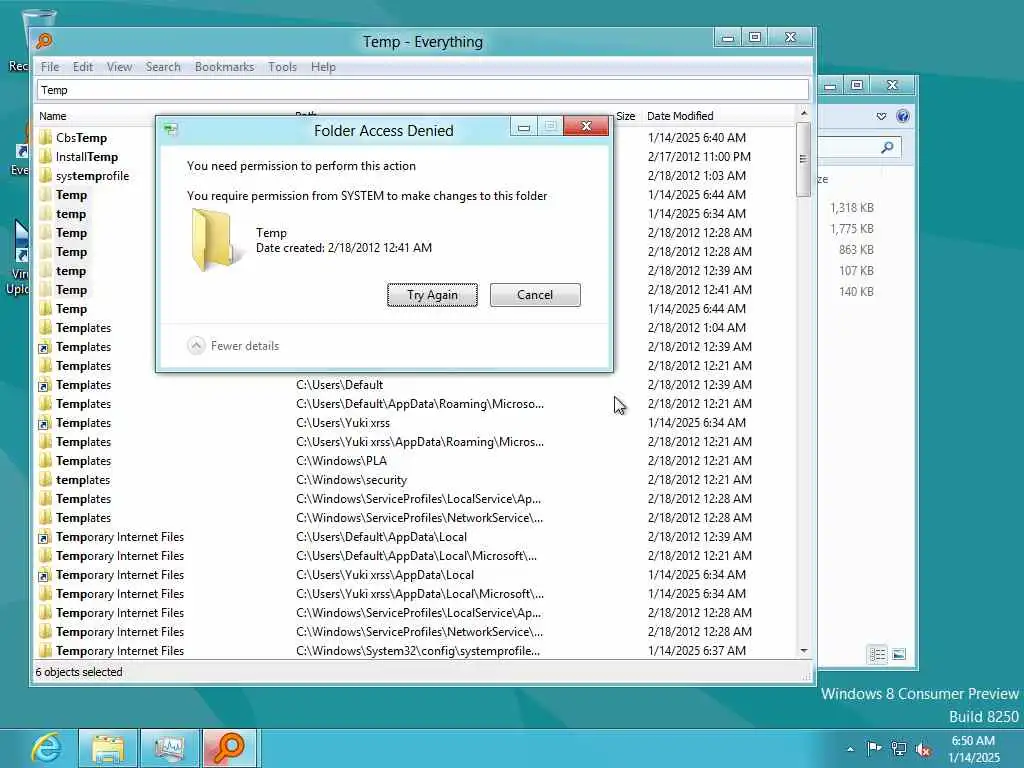Open the Bookmarks menu
Image resolution: width=1024 pixels, height=768 pixels.
pyautogui.click(x=224, y=67)
